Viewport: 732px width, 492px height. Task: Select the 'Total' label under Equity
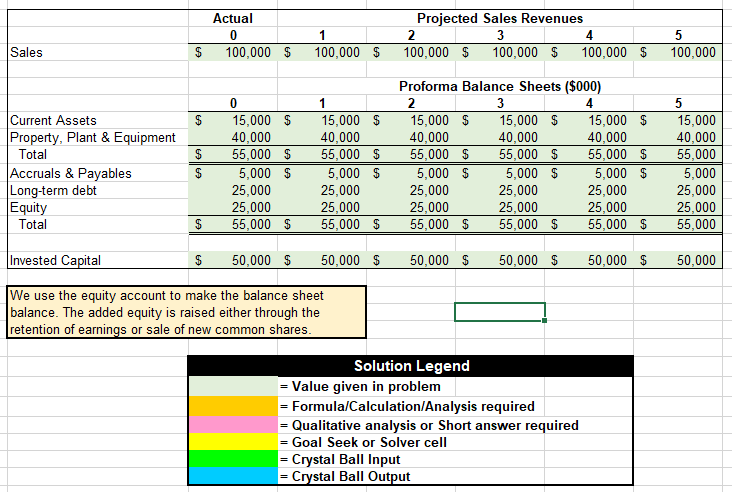click(x=33, y=225)
